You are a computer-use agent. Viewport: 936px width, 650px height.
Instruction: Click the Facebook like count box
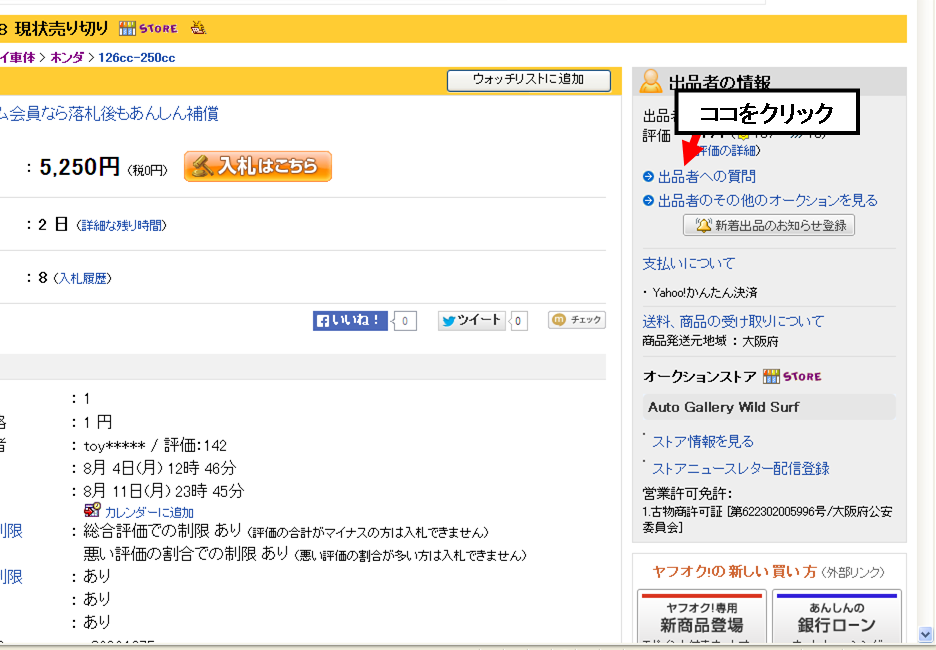pyautogui.click(x=405, y=321)
